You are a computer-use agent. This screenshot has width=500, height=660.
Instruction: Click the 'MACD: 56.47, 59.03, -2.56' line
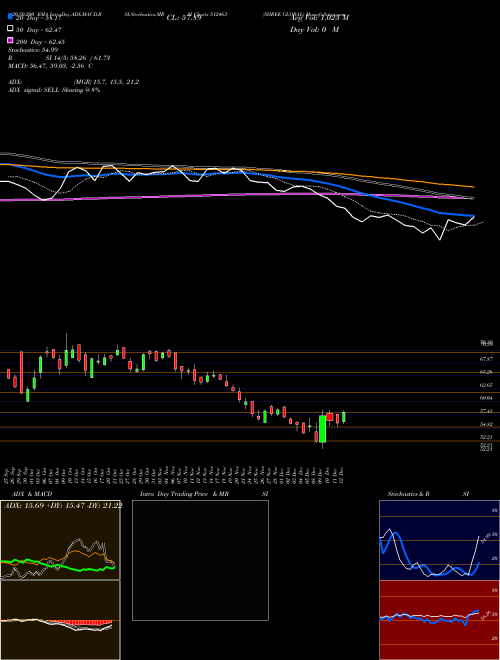click(50, 66)
